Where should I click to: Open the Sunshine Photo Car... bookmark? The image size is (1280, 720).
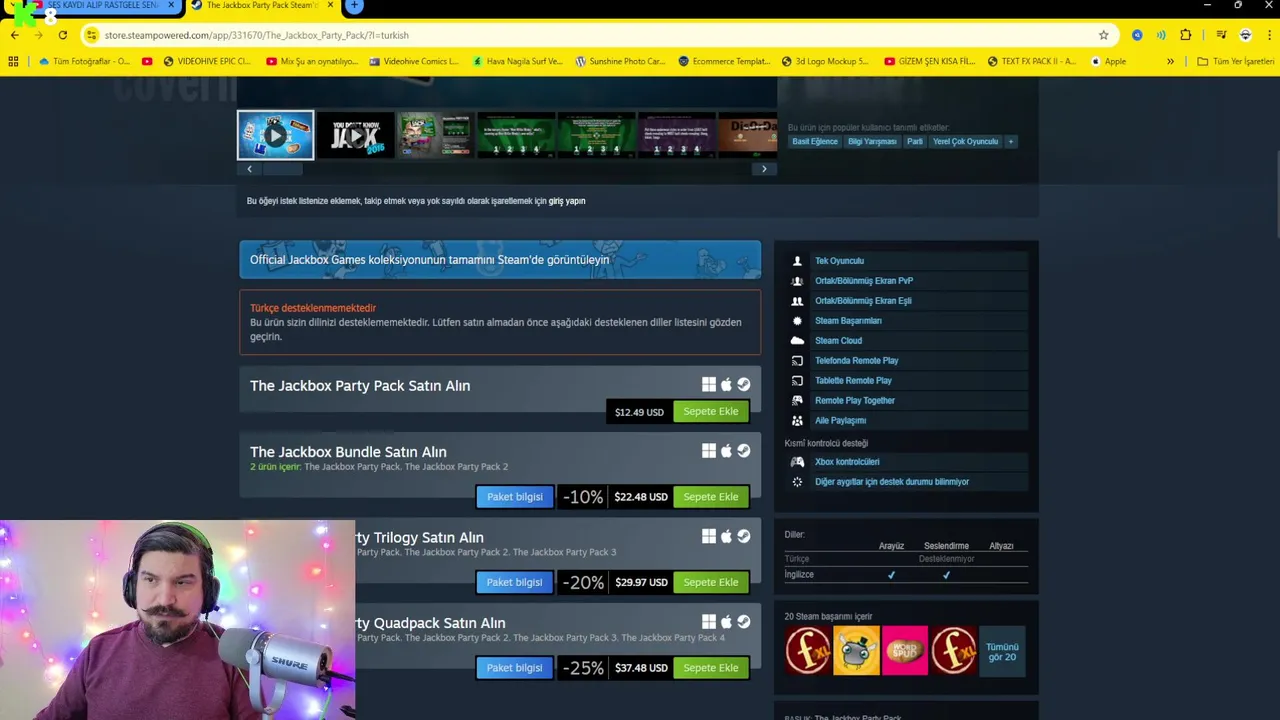tap(620, 61)
